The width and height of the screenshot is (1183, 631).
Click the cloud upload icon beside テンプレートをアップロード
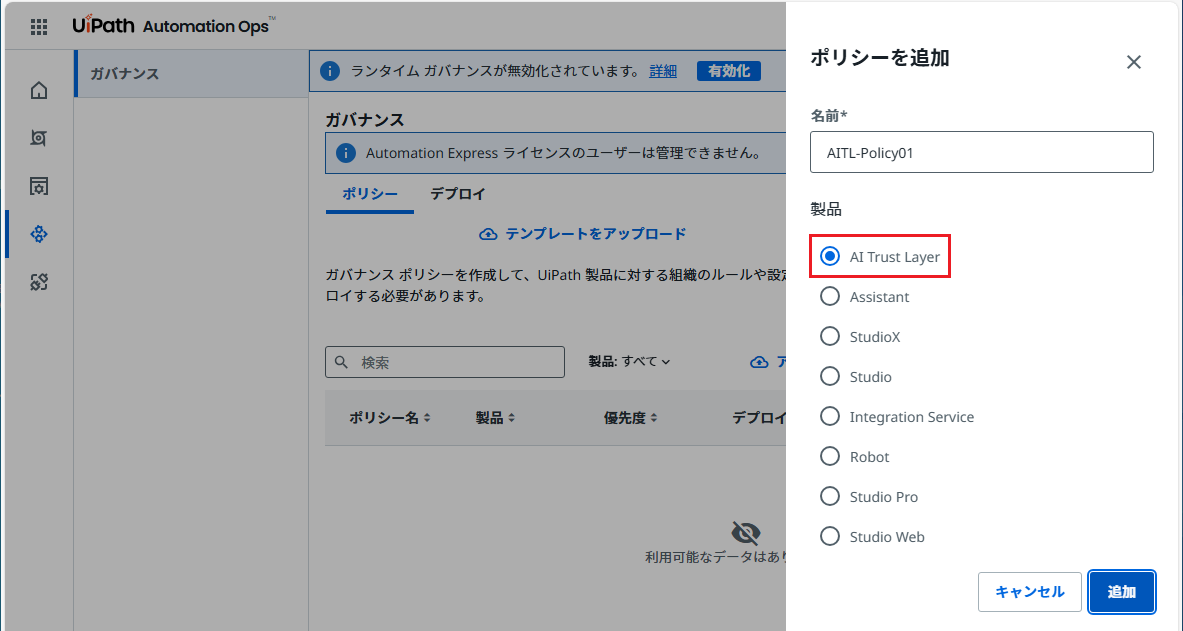[x=488, y=234]
